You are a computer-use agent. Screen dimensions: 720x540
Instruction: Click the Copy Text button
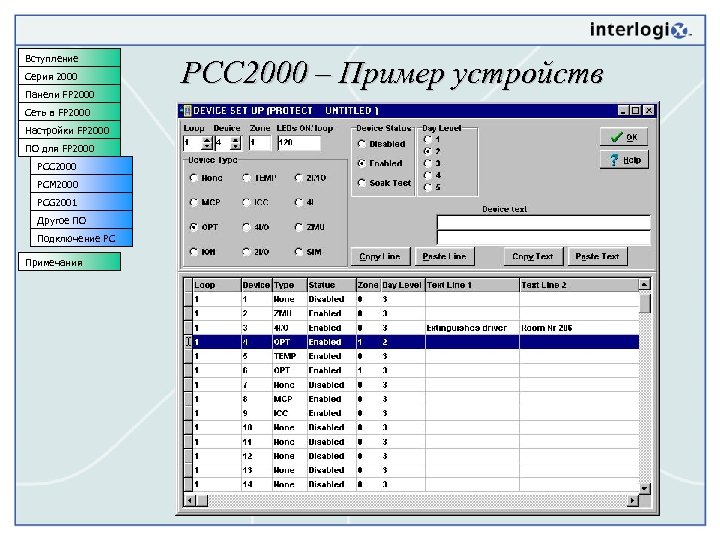(x=533, y=256)
